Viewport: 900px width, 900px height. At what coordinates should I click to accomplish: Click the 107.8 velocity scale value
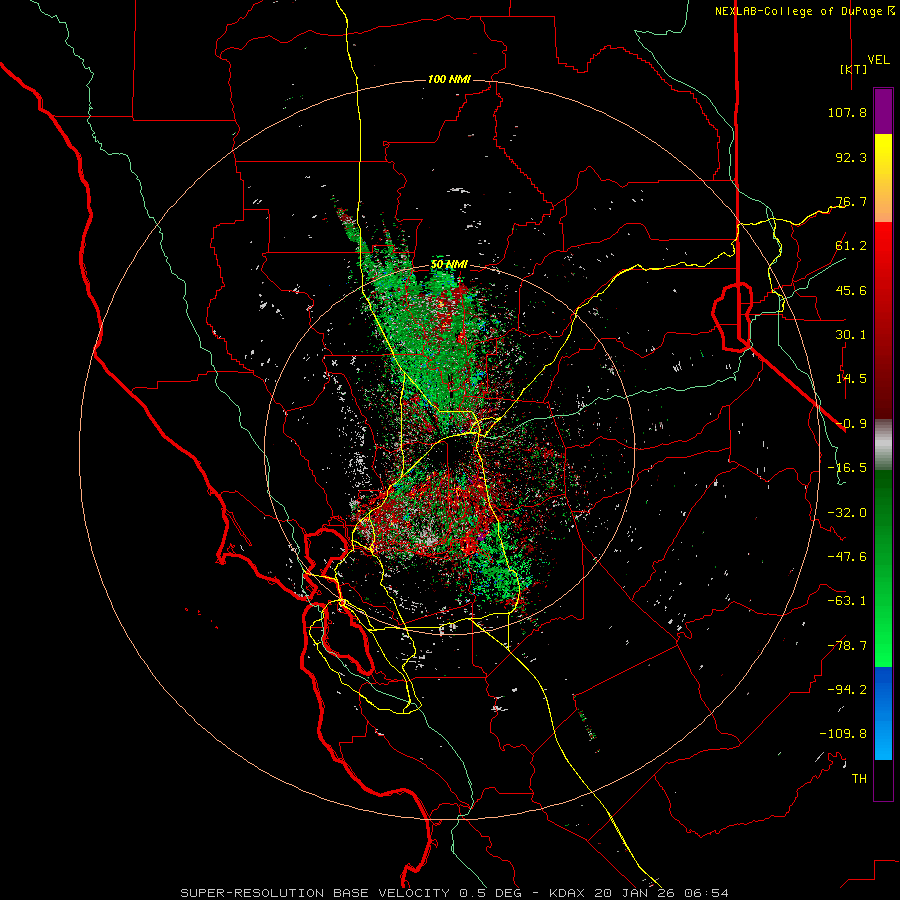point(847,112)
